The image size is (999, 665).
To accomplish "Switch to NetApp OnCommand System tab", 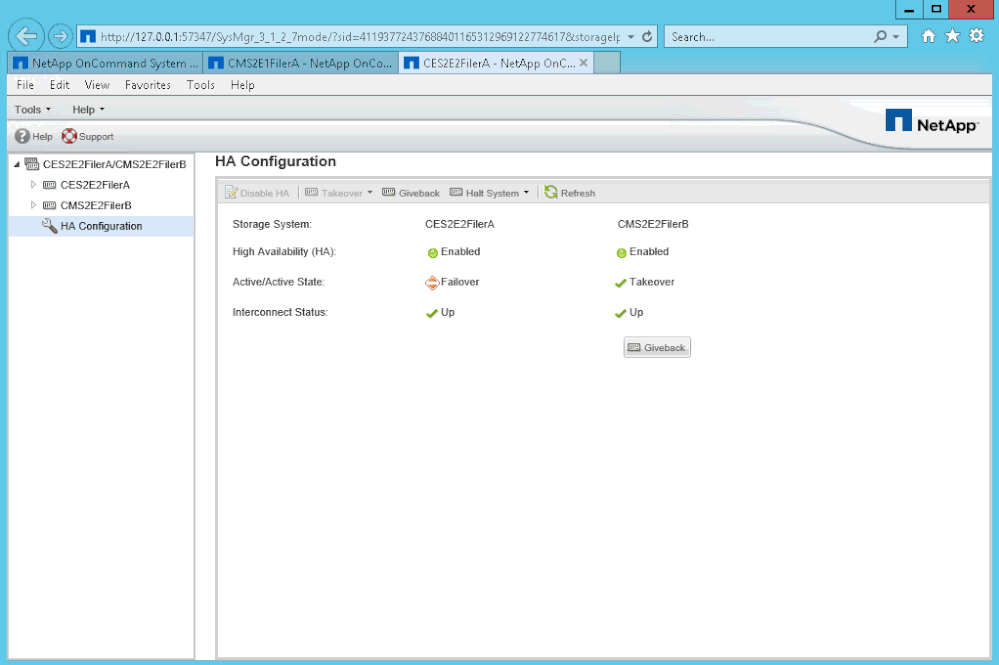I will [x=105, y=63].
